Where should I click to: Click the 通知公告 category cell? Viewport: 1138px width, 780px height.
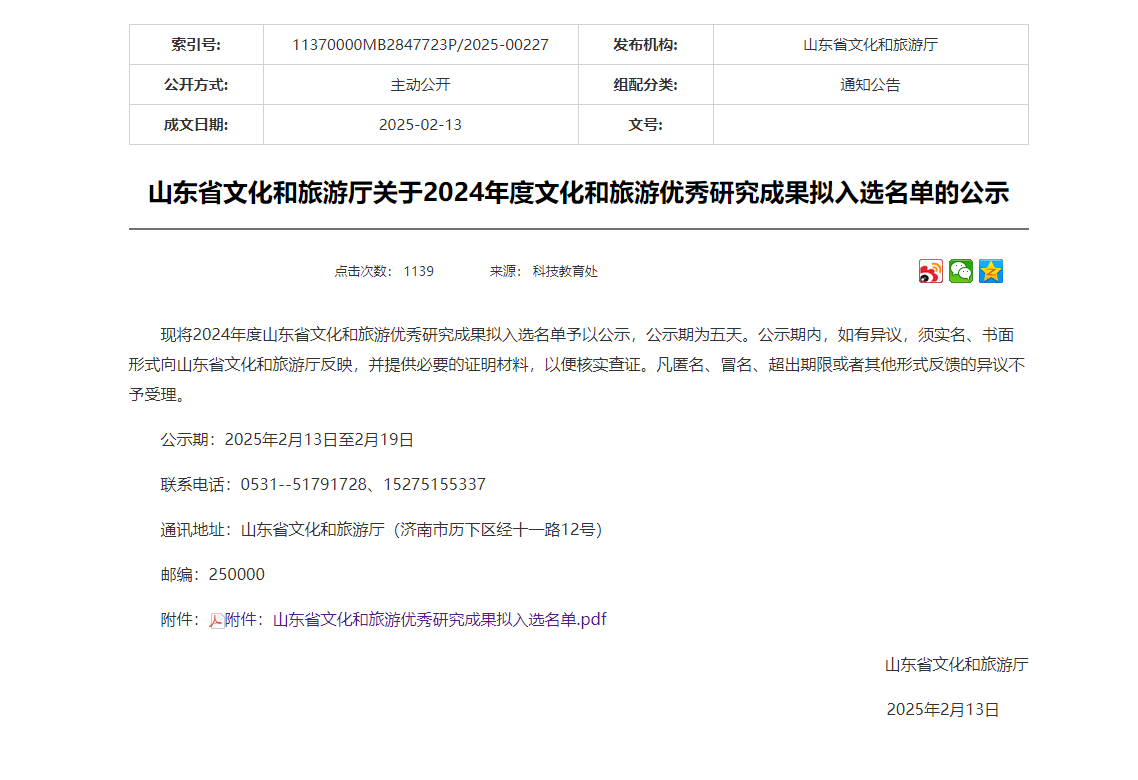pyautogui.click(x=870, y=85)
